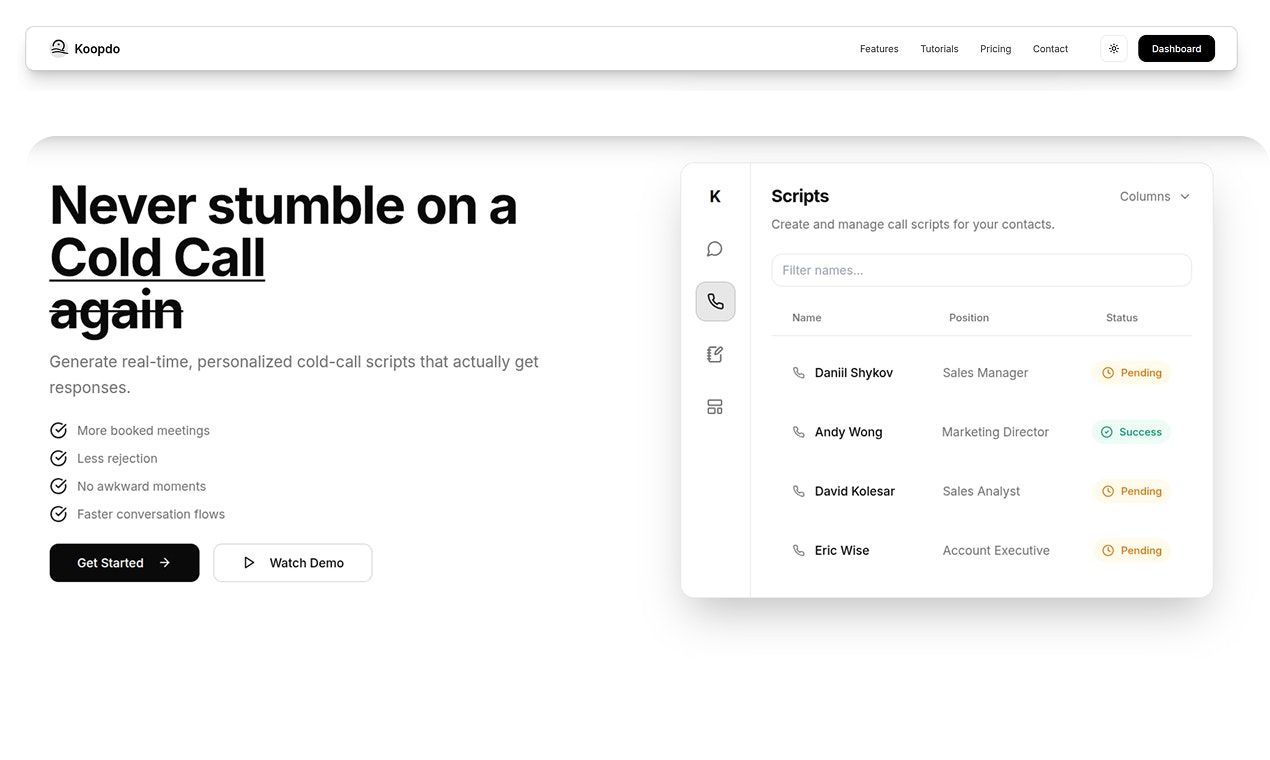Click the K logo atop the app sidebar
This screenshot has height=760, width=1270.
pyautogui.click(x=714, y=196)
